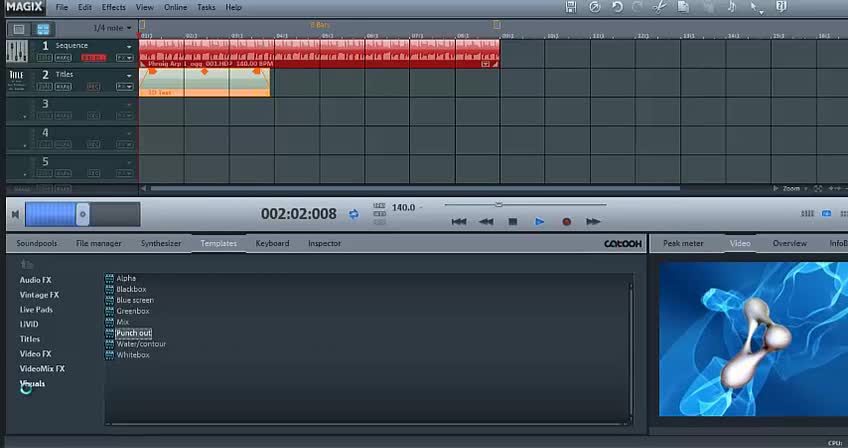
Task: Toggle the active red record button on track 1
Action: (x=94, y=58)
